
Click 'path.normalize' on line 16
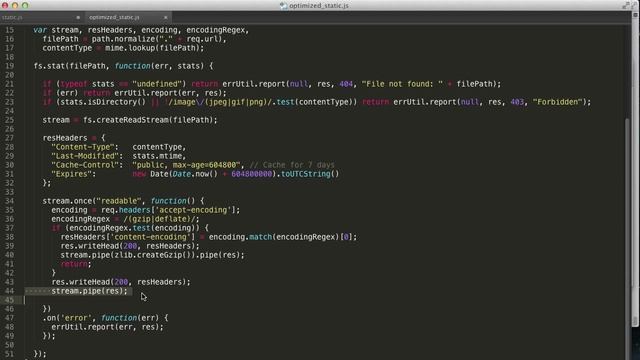(123, 39)
